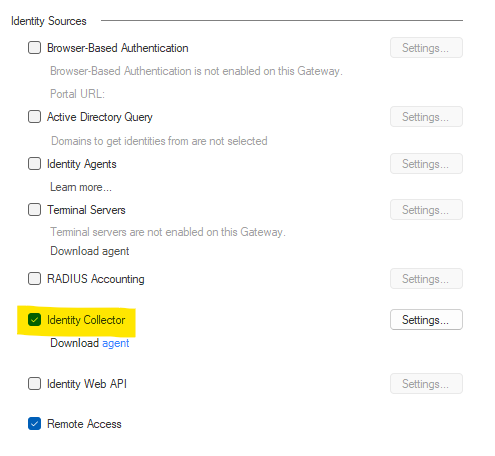
Task: Click Settings beside Active Directory Query
Action: point(426,117)
